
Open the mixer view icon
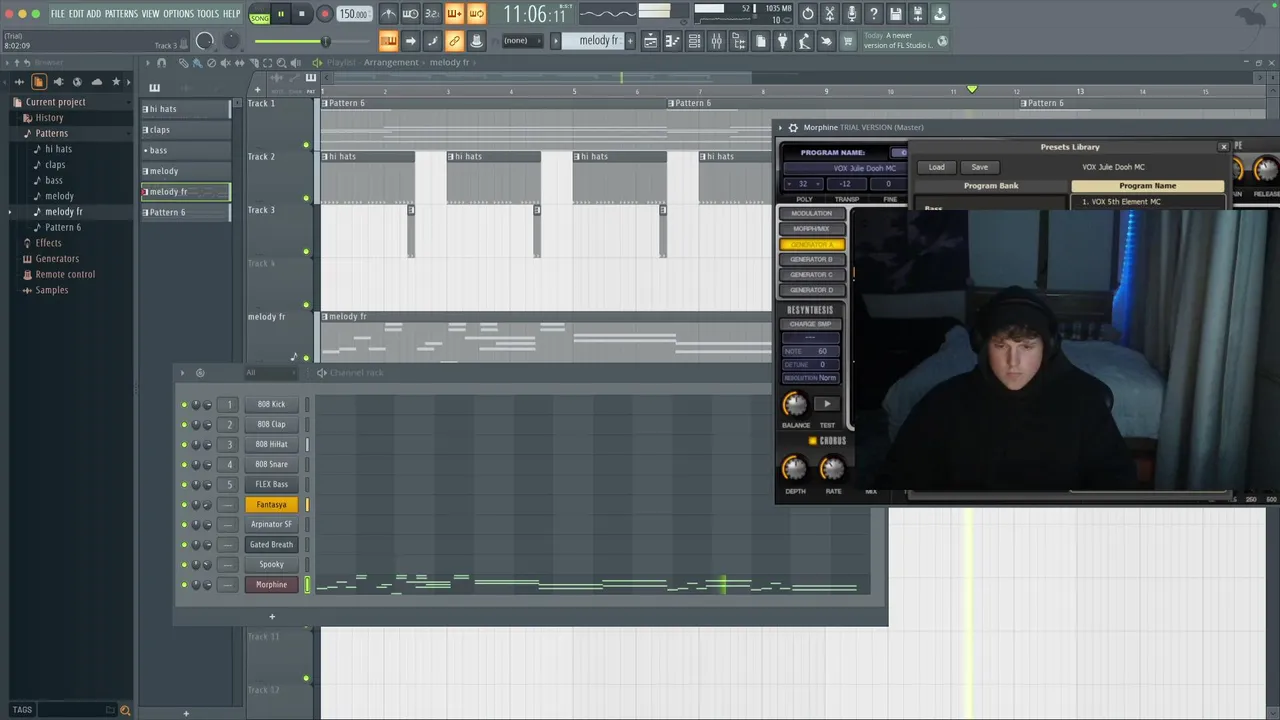716,41
